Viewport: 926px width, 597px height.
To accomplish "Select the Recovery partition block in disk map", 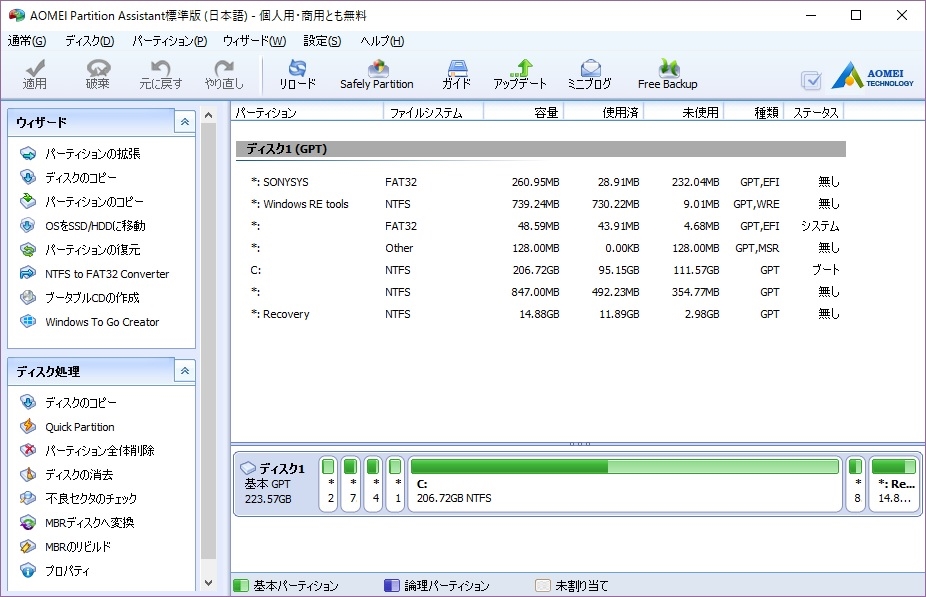I will coord(894,484).
